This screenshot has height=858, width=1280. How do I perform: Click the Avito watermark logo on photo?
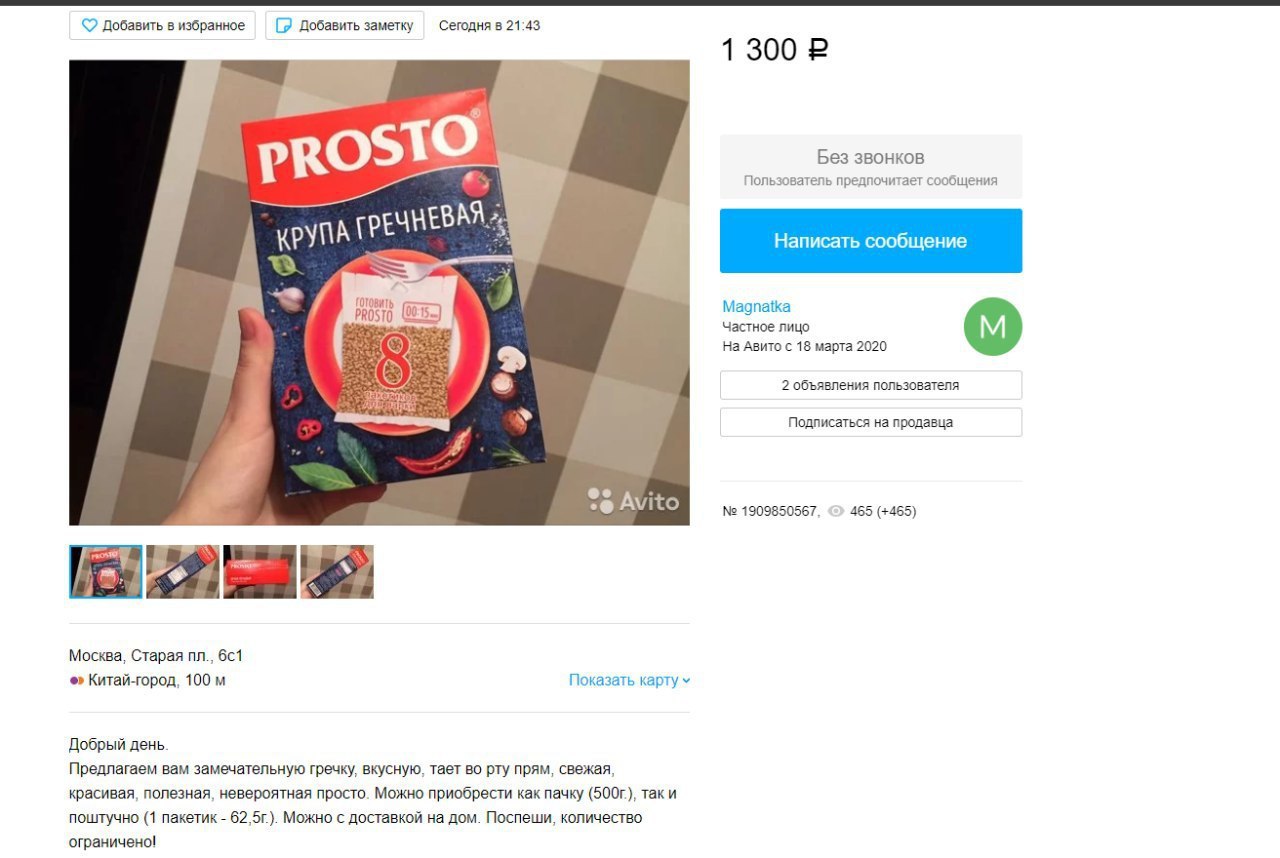pos(633,500)
